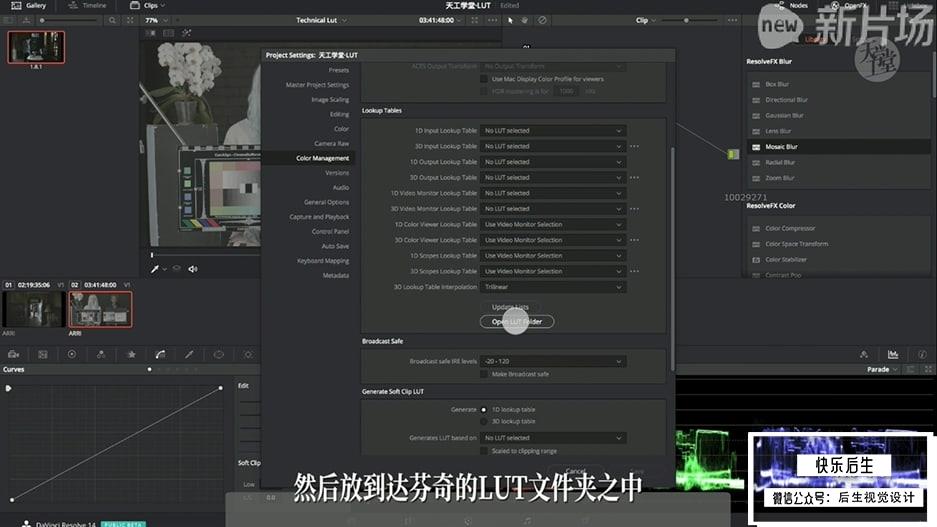
Task: Show the Nodes panel
Action: (791, 5)
